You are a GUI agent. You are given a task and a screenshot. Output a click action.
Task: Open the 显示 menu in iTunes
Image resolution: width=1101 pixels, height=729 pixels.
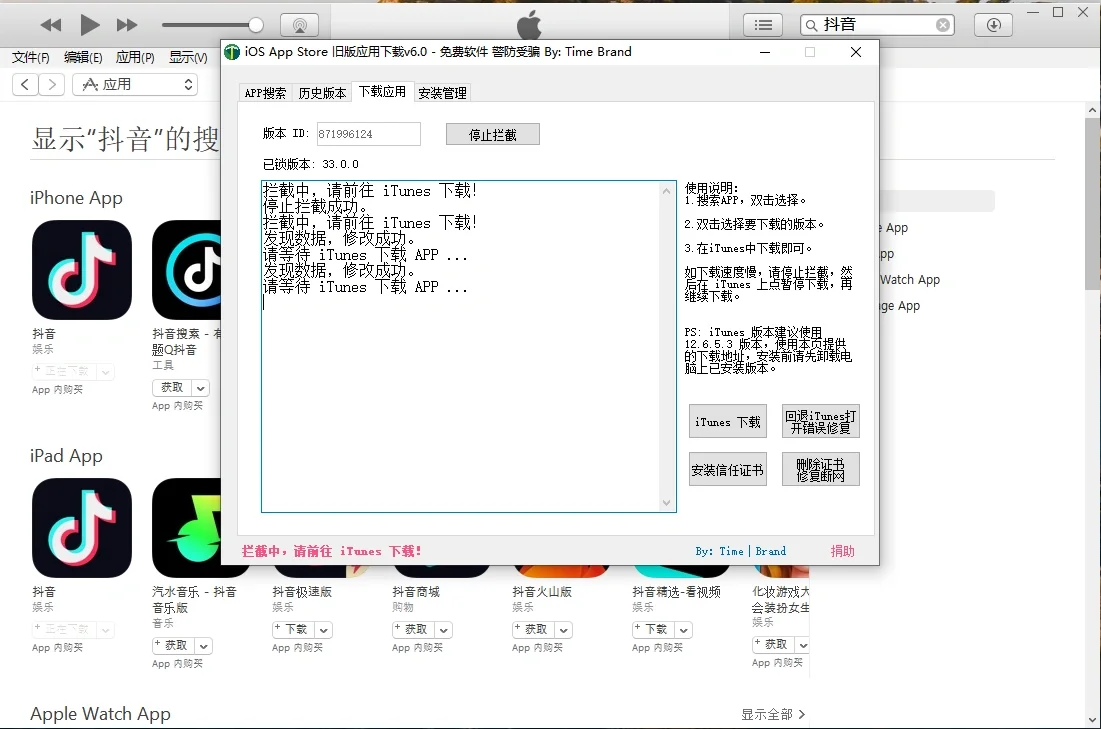click(186, 57)
